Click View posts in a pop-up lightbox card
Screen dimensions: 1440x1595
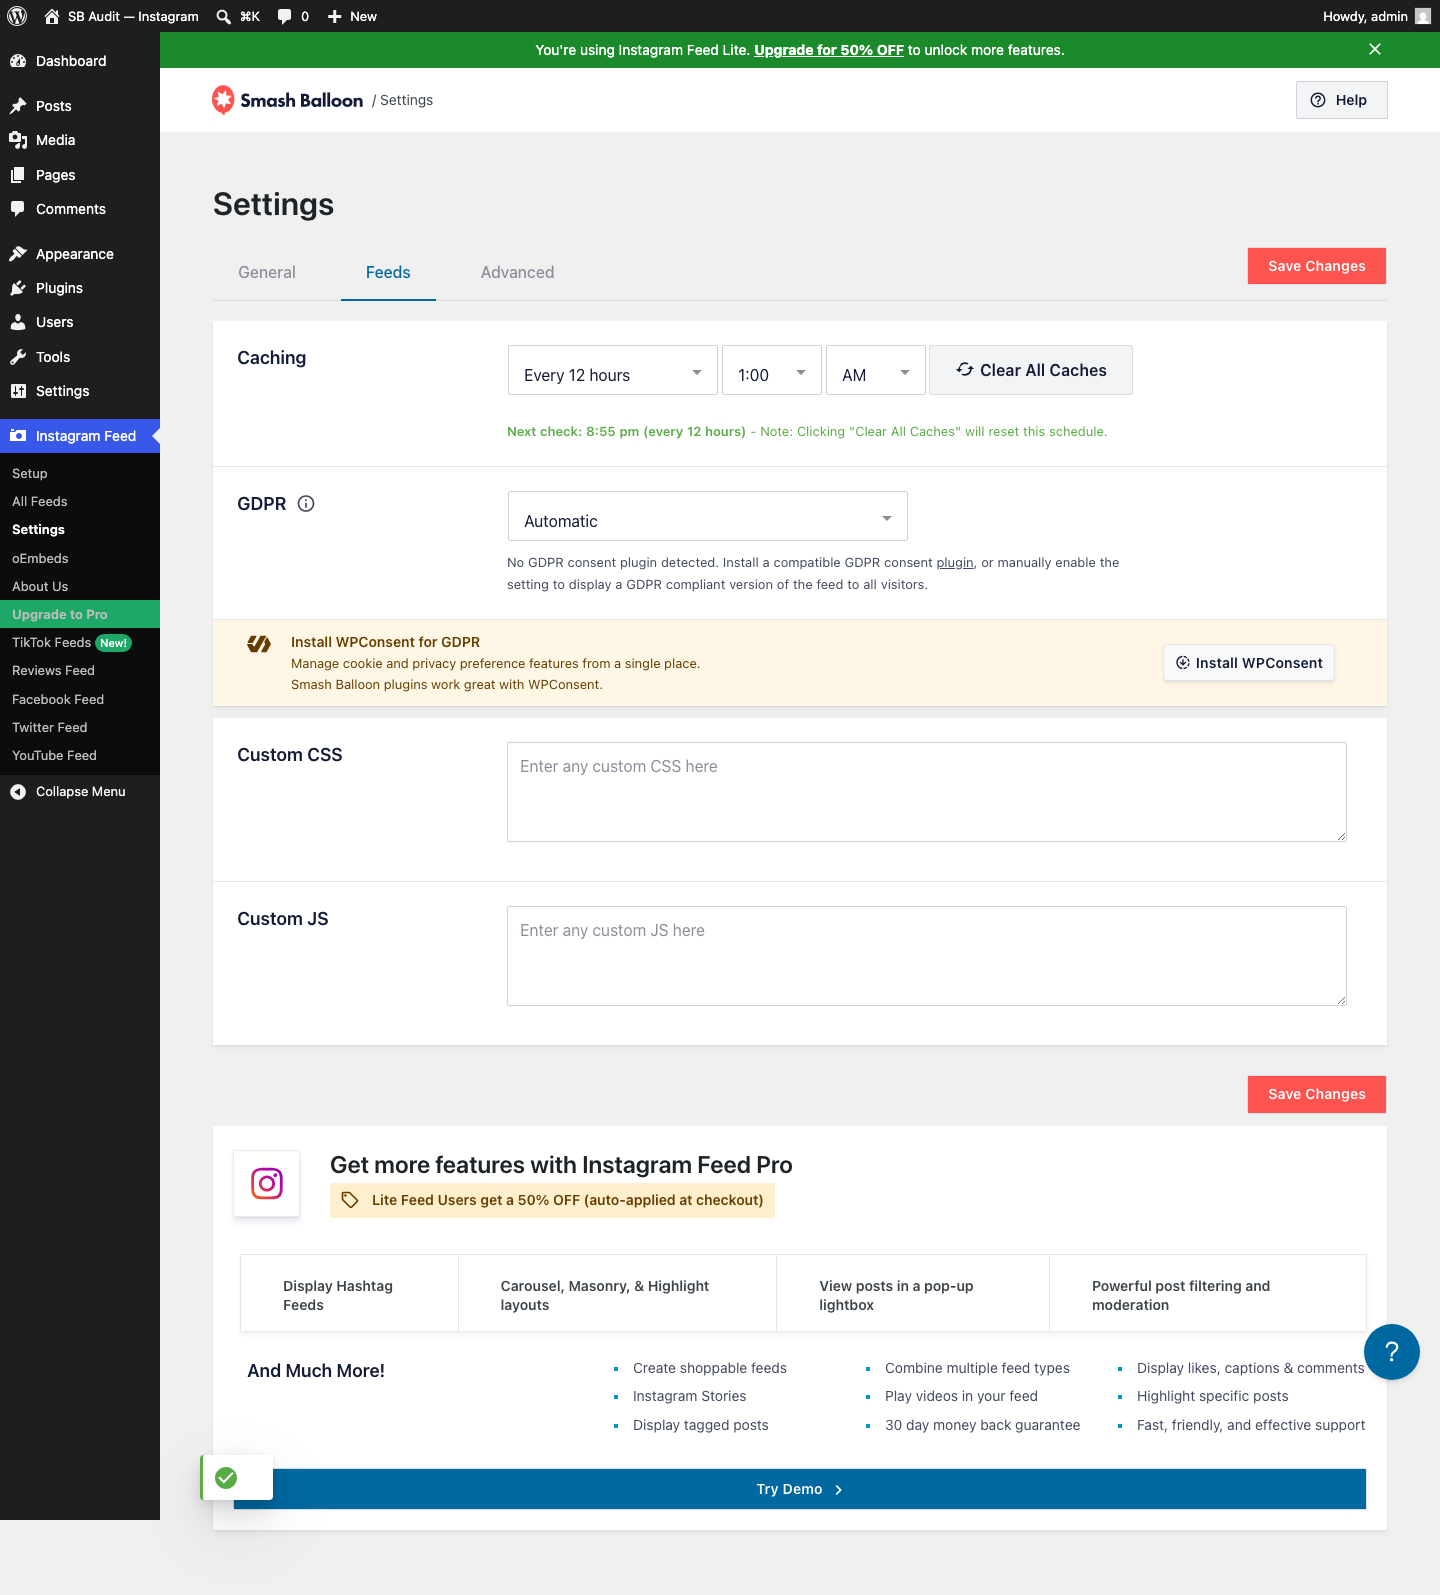(913, 1294)
